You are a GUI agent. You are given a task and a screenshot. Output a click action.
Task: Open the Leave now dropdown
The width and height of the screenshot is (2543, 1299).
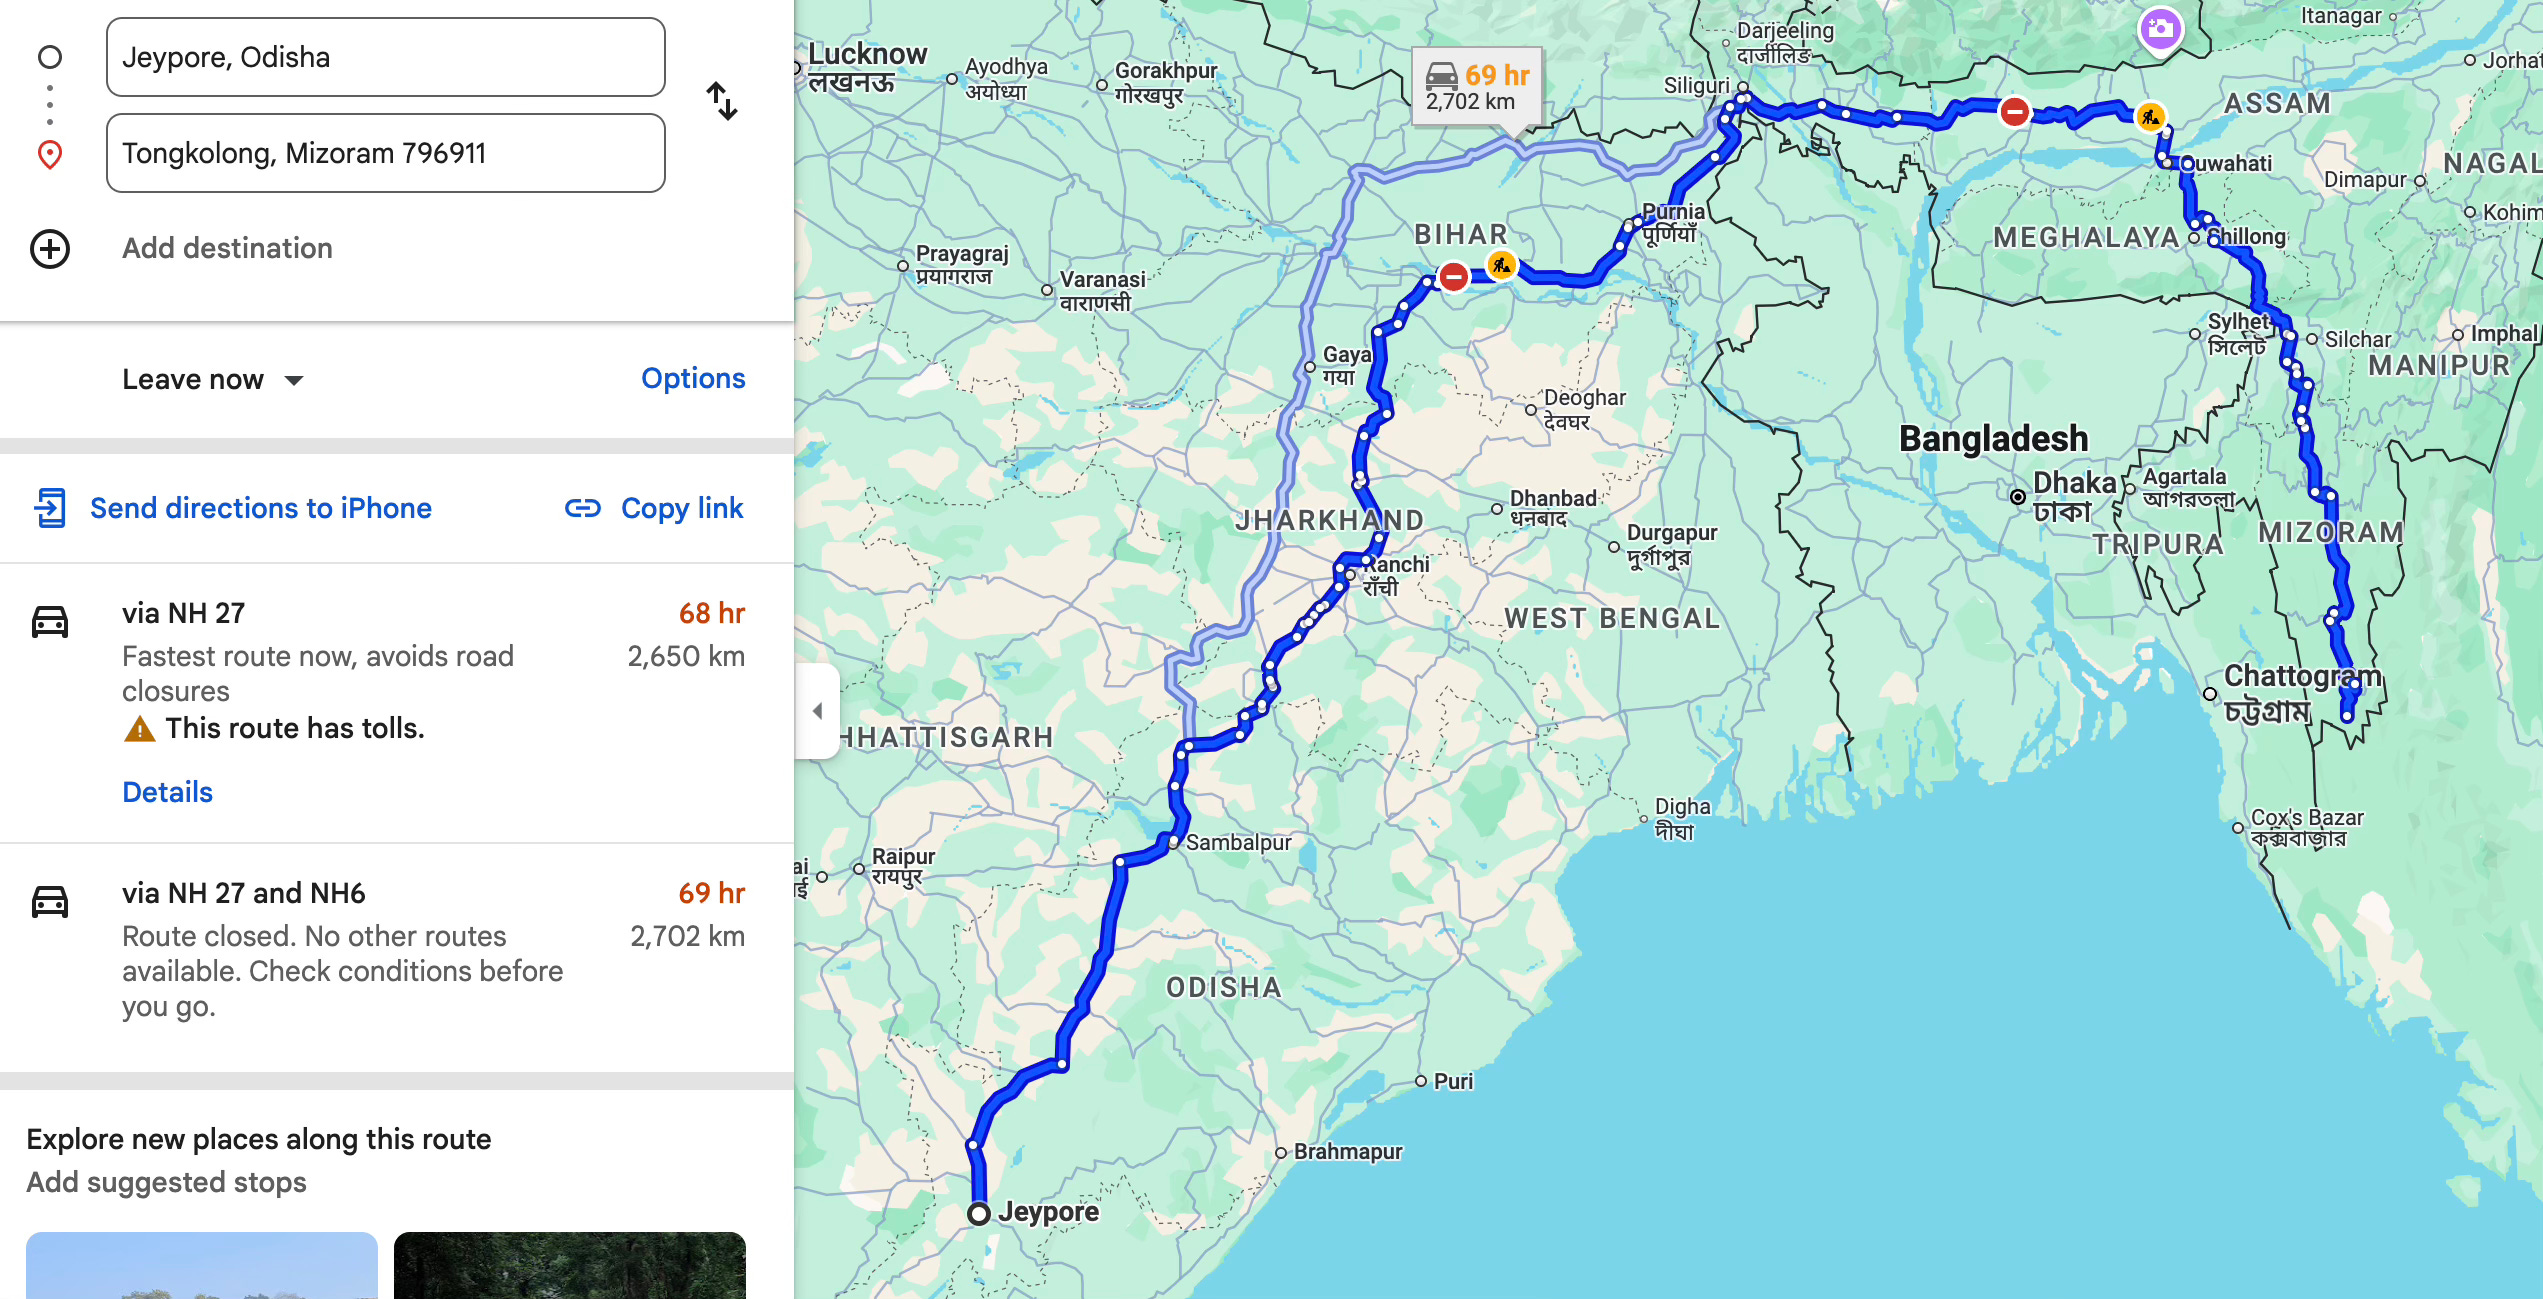(212, 380)
